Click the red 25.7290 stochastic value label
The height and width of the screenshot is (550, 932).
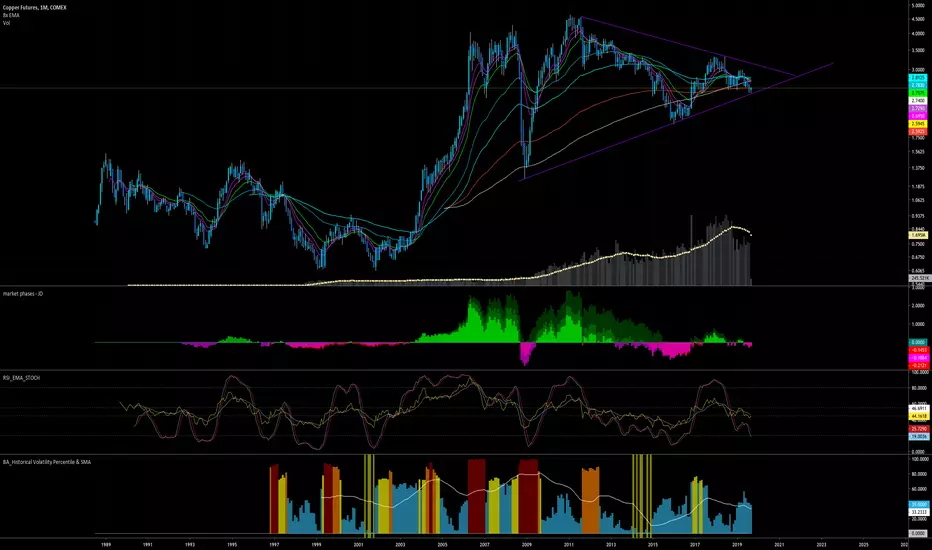[x=919, y=429]
